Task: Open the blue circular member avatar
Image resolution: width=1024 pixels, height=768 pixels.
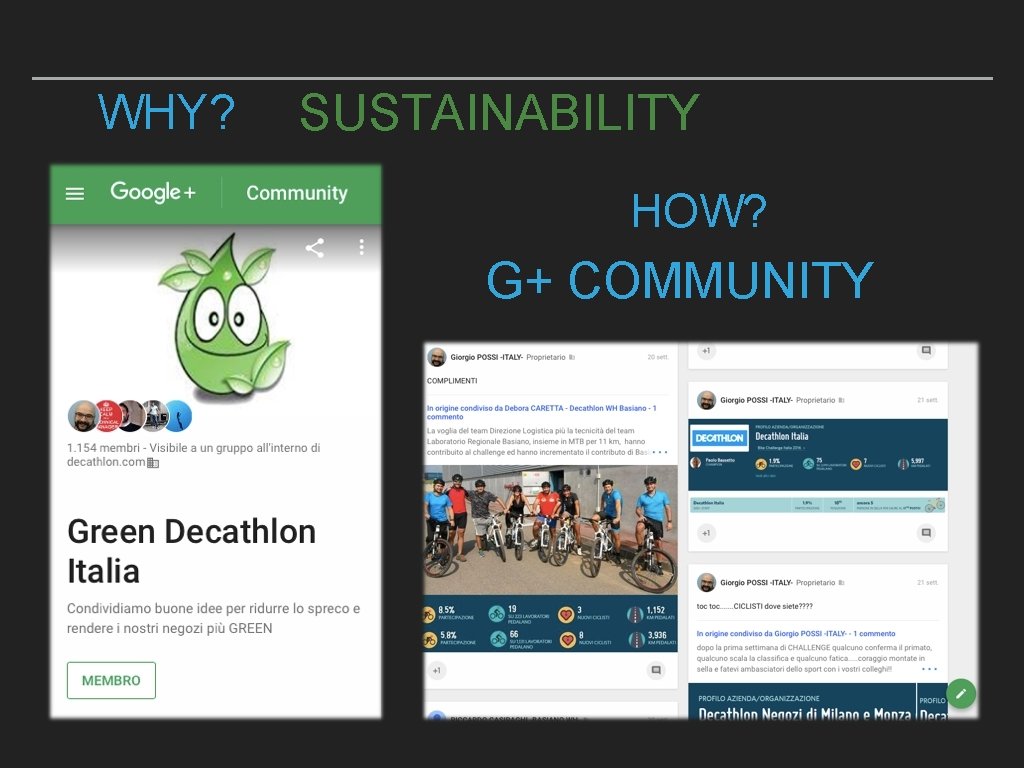Action: 179,416
